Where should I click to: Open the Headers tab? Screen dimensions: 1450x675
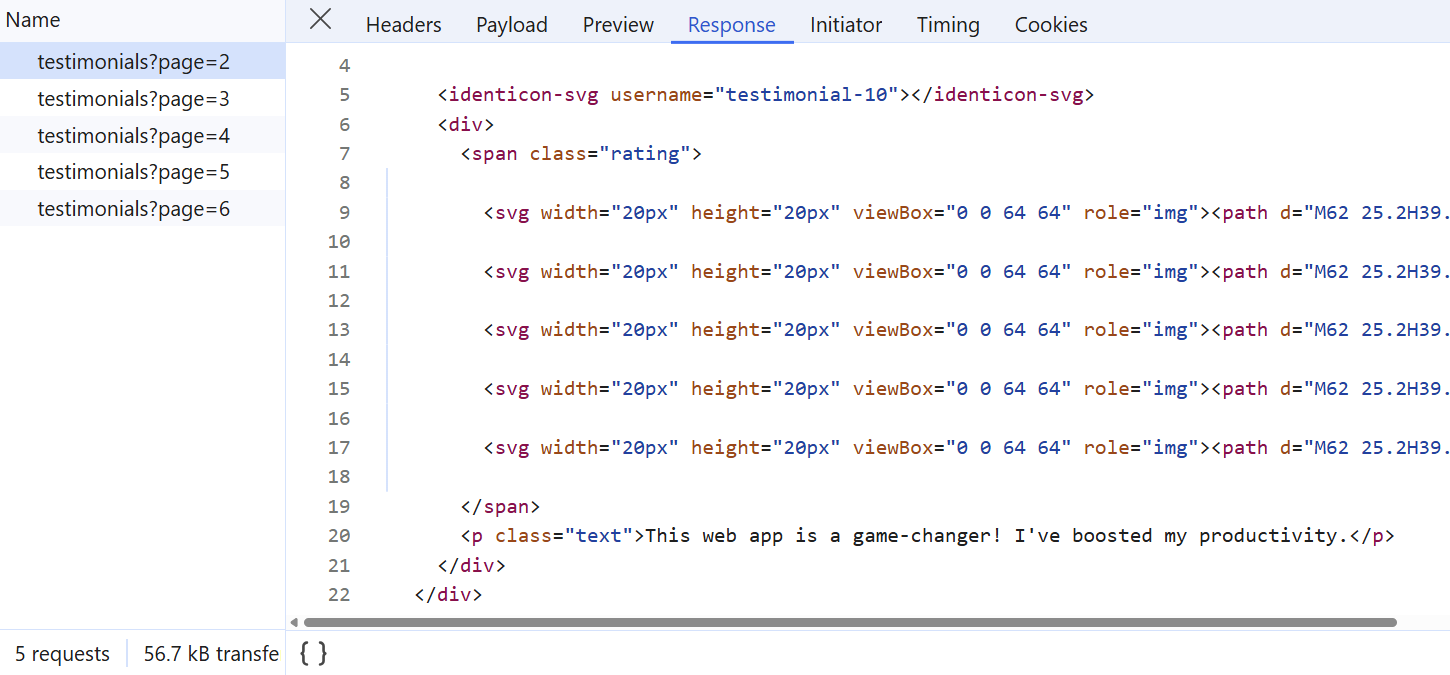pos(403,24)
